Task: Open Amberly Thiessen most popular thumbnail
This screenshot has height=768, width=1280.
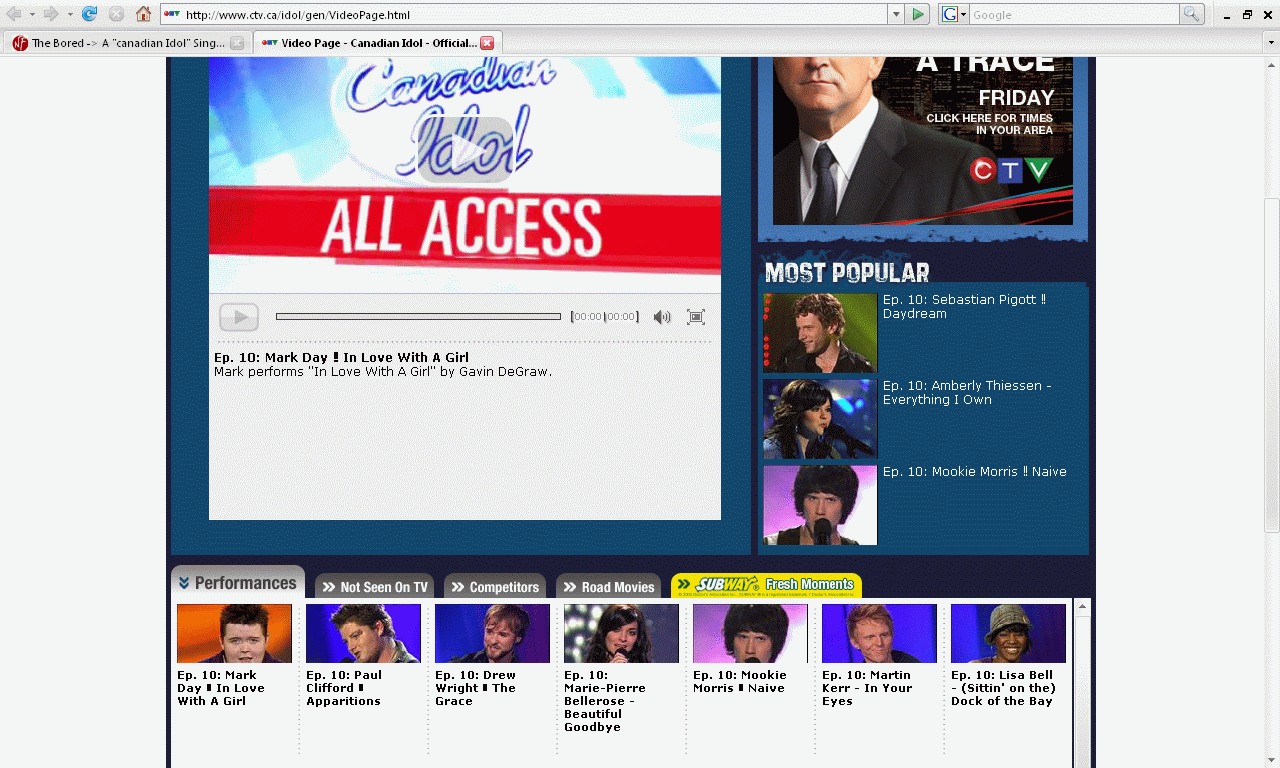Action: pyautogui.click(x=820, y=419)
